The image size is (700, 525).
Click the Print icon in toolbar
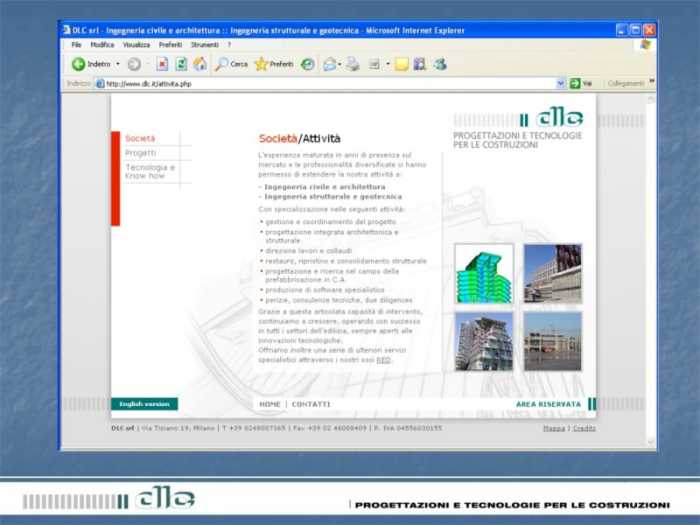(x=352, y=64)
